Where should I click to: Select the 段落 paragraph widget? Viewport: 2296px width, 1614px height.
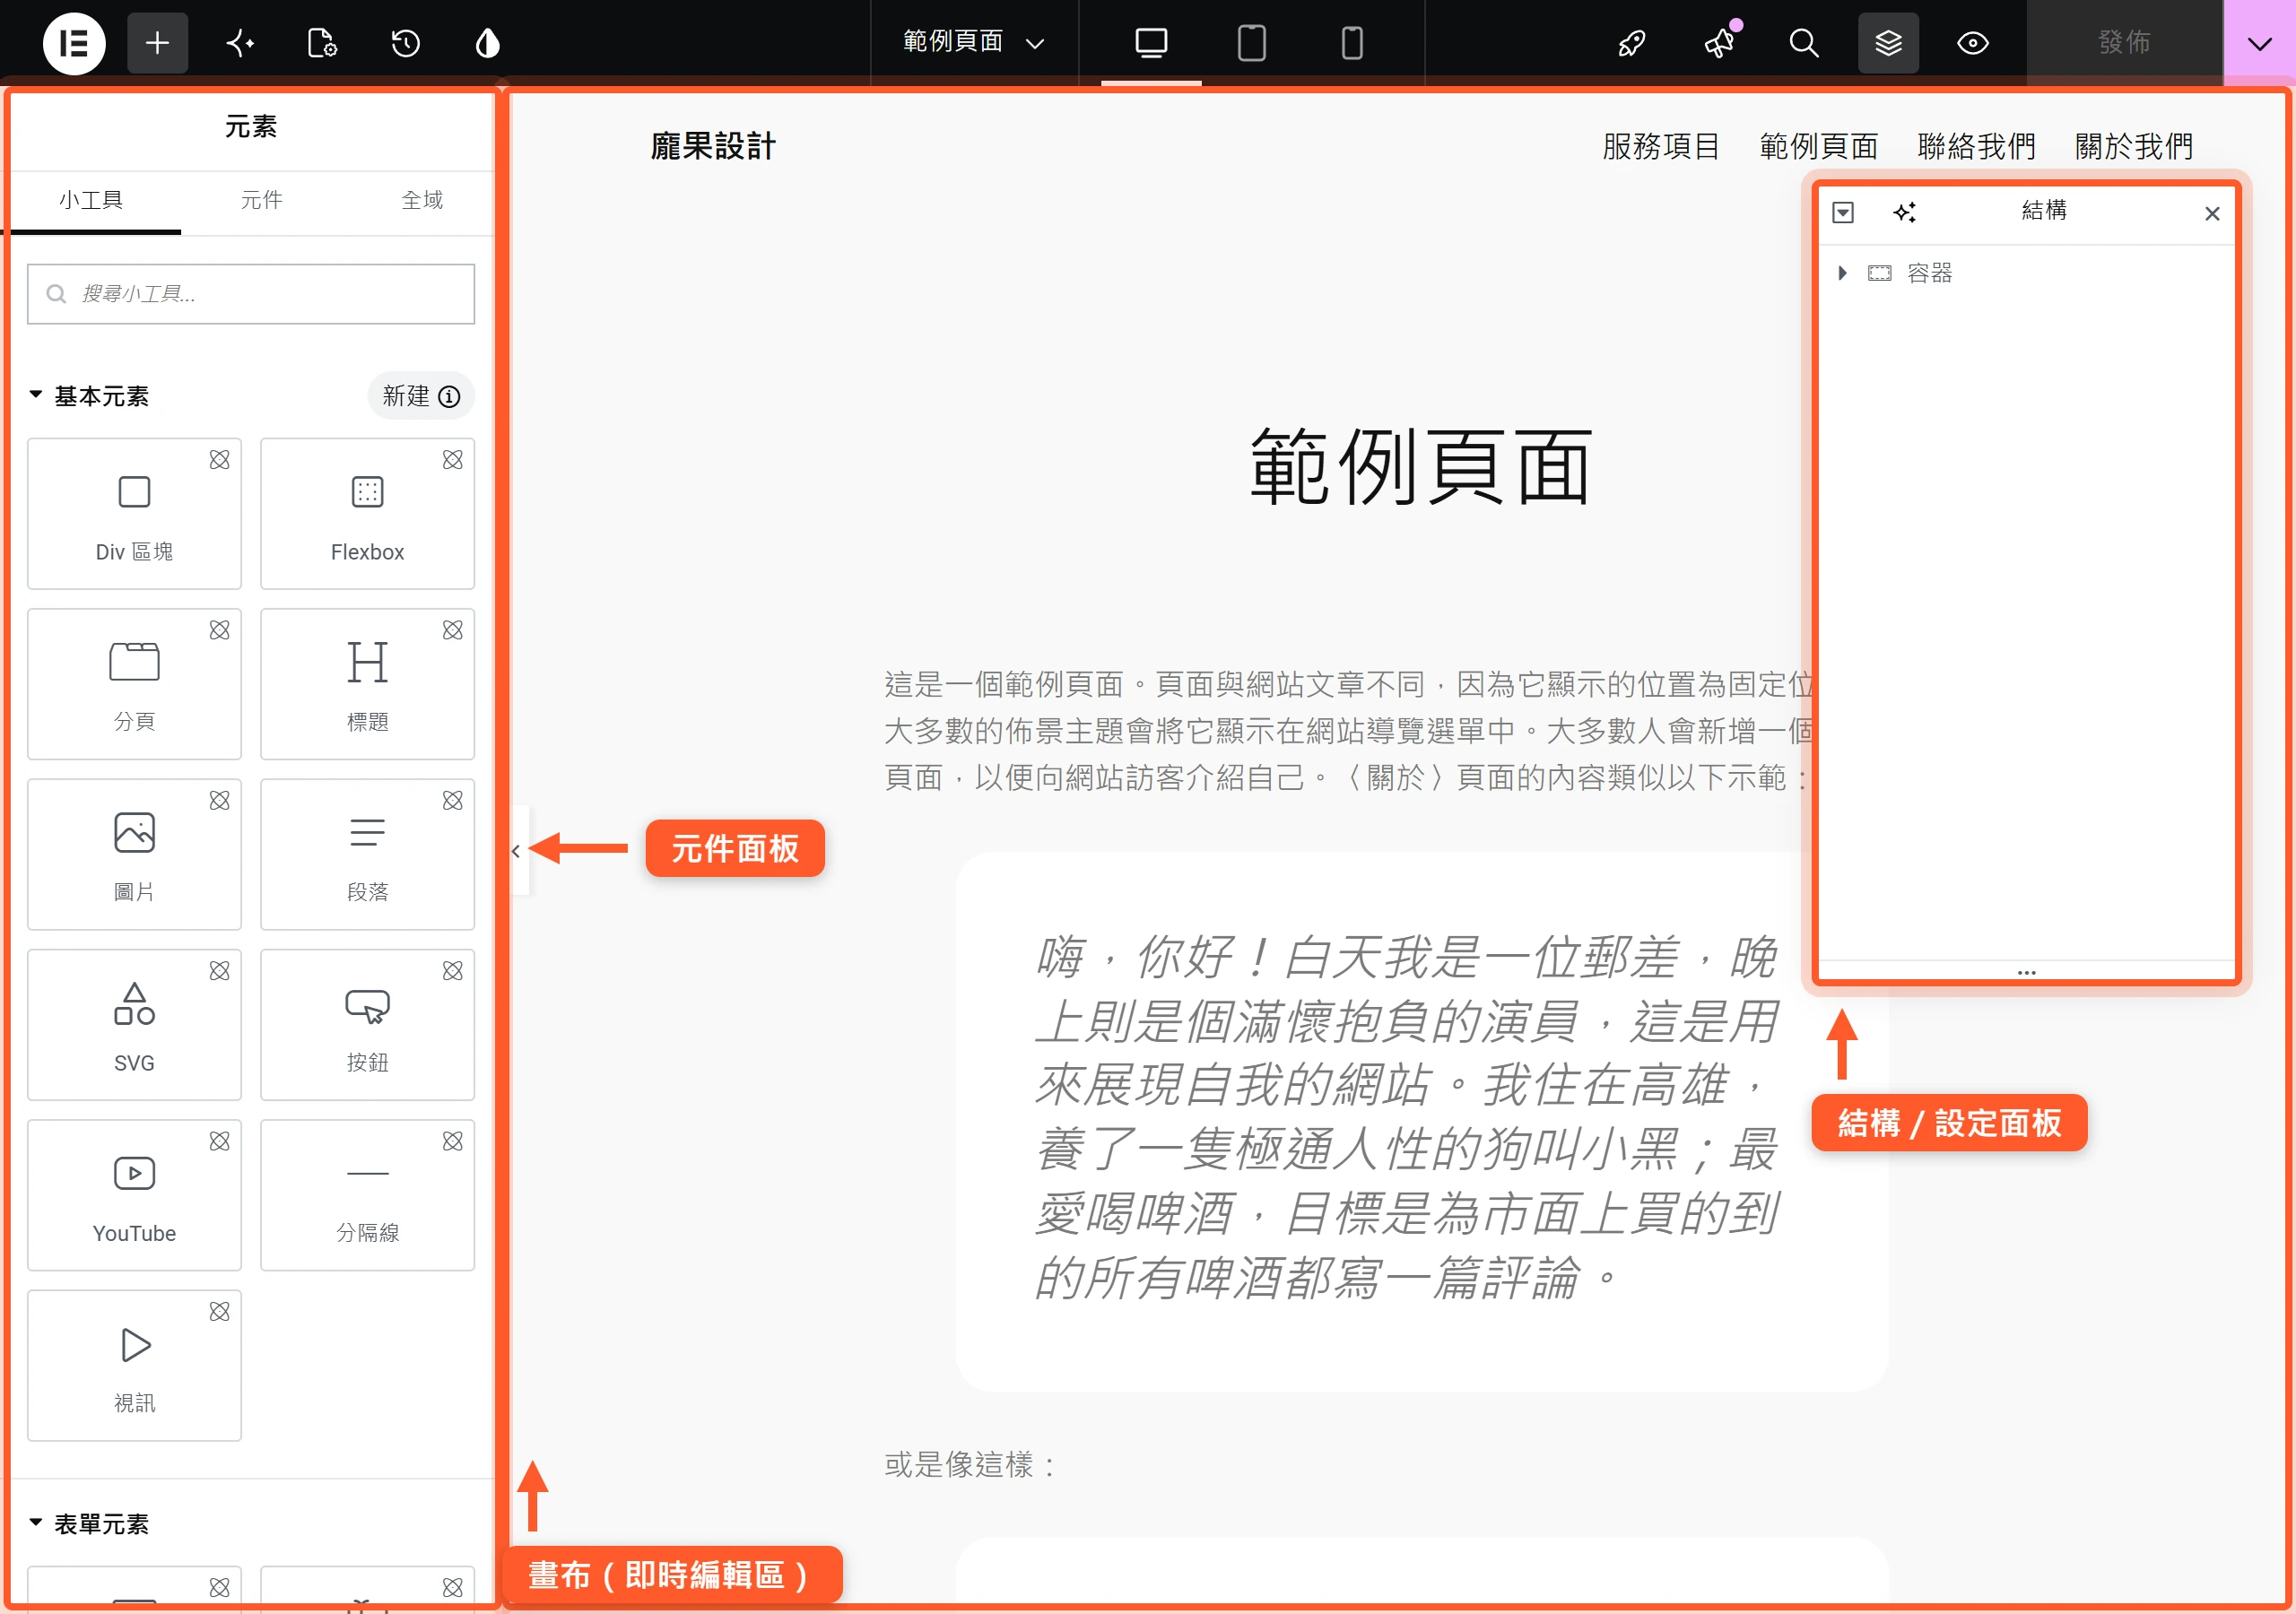click(x=367, y=854)
